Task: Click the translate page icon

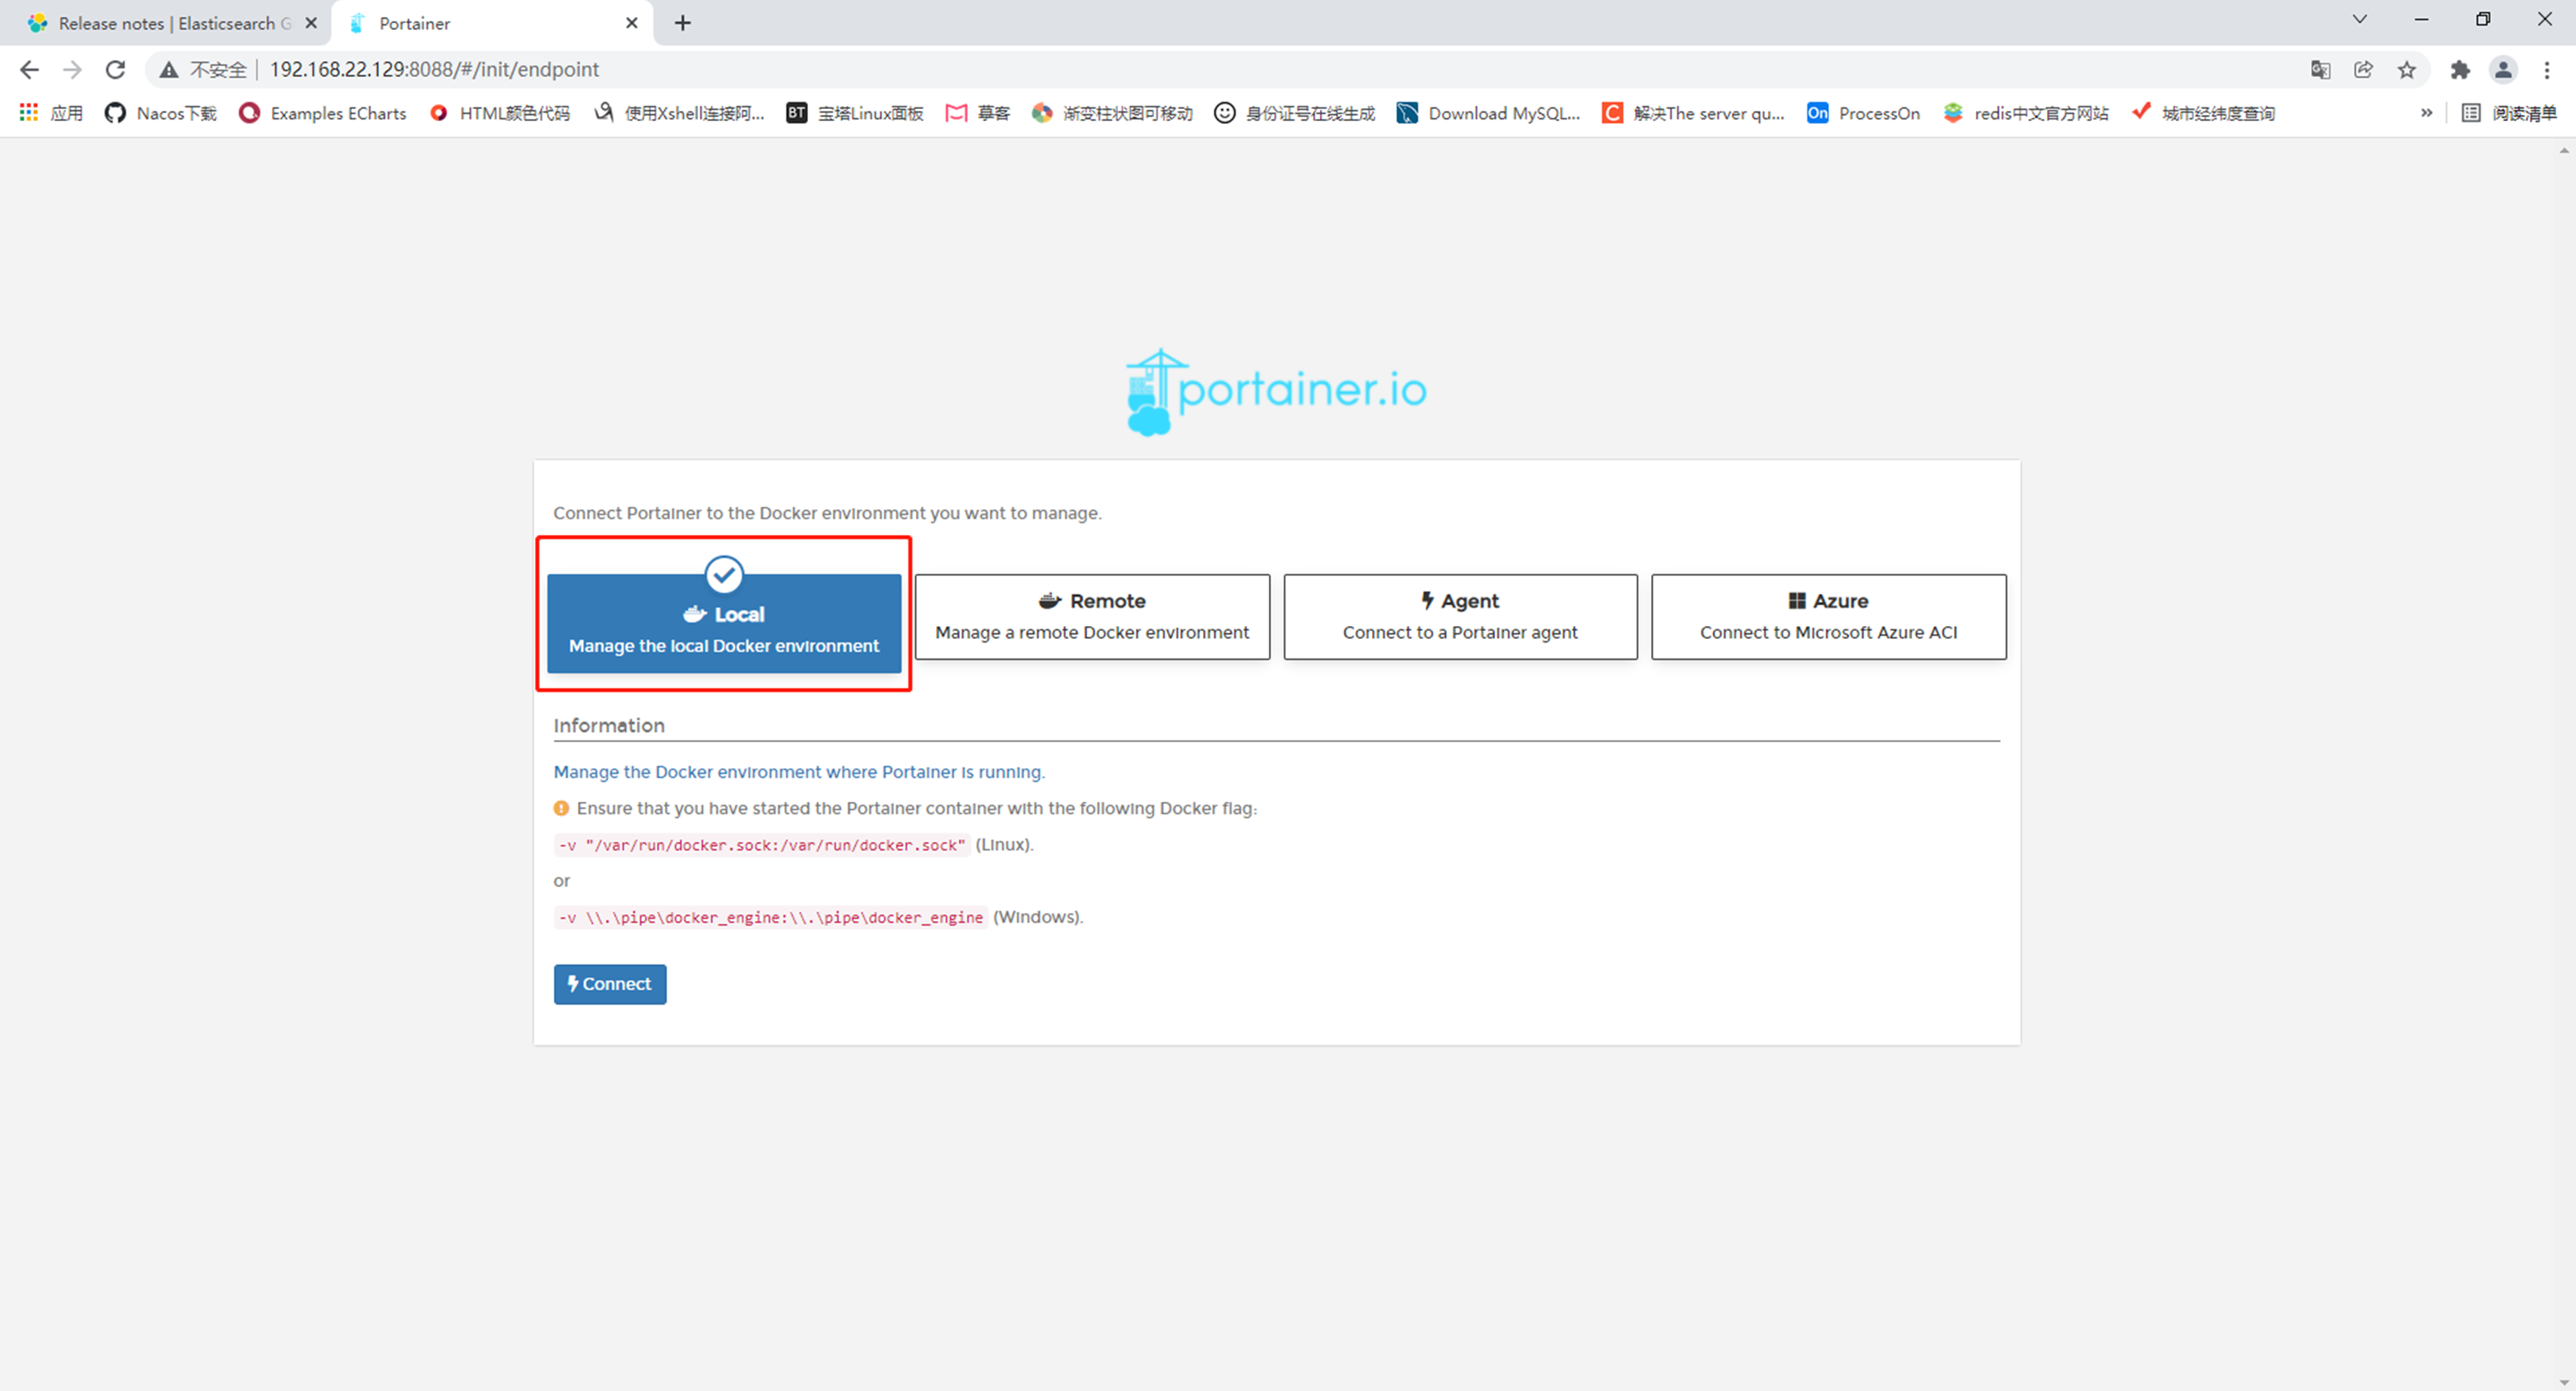Action: pos(2320,69)
